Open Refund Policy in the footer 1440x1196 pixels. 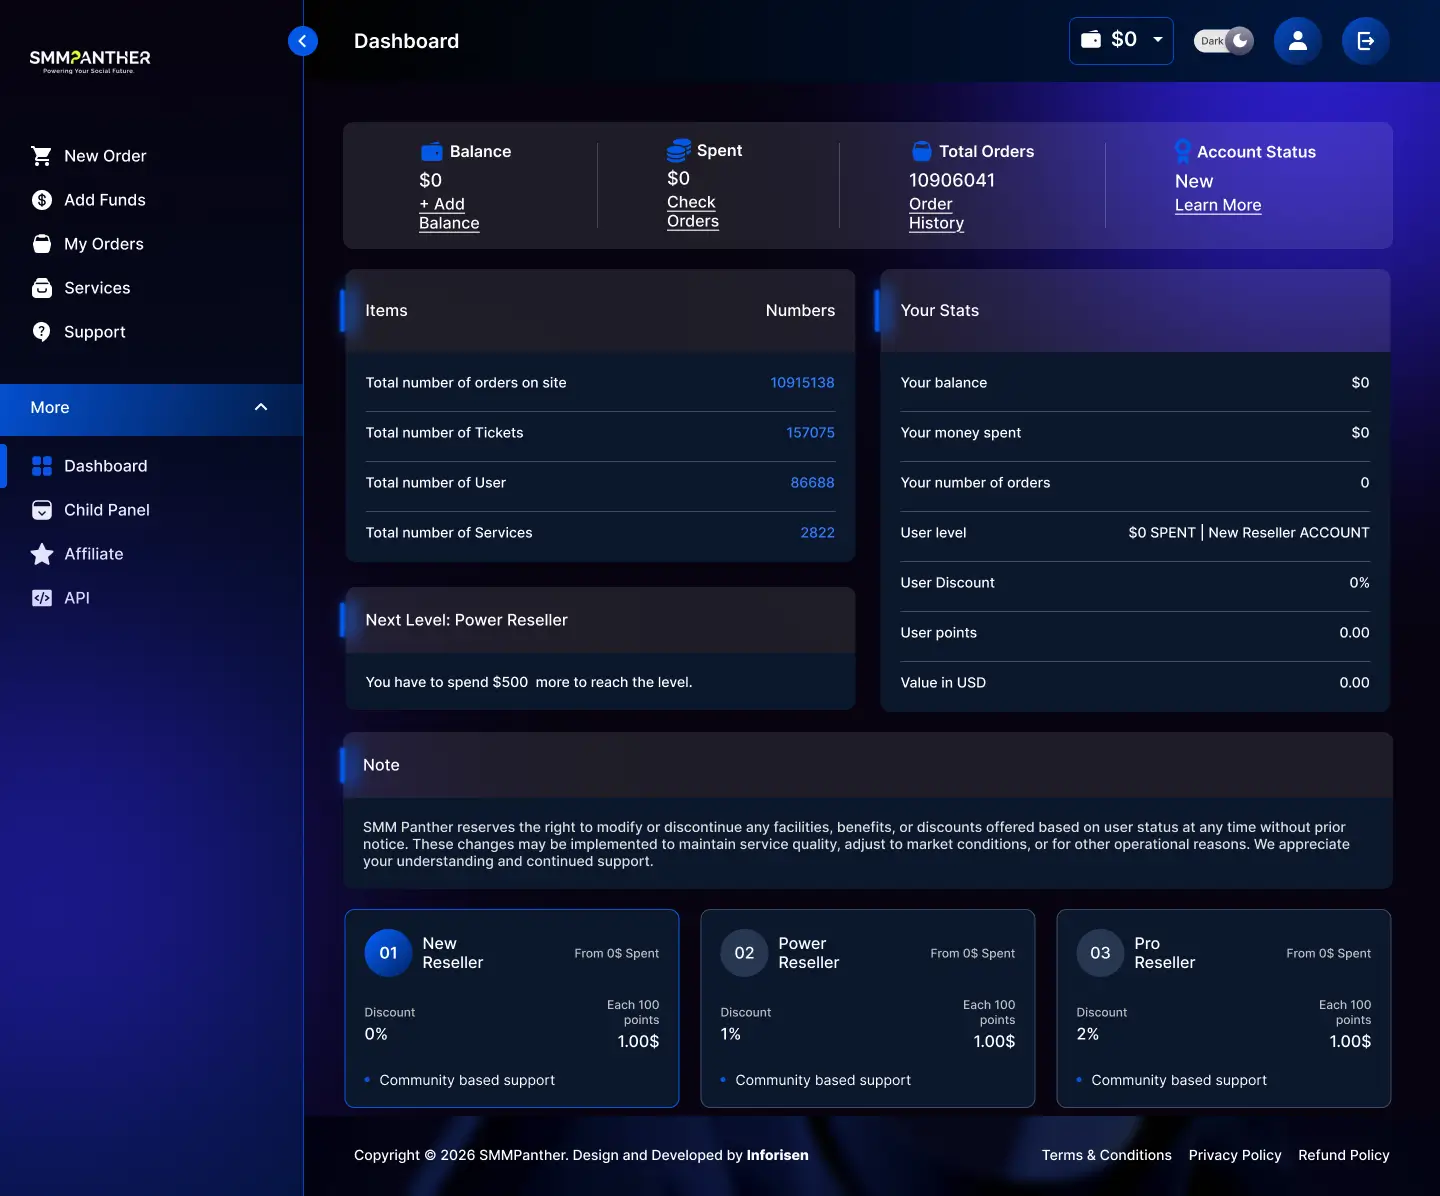[x=1343, y=1155]
